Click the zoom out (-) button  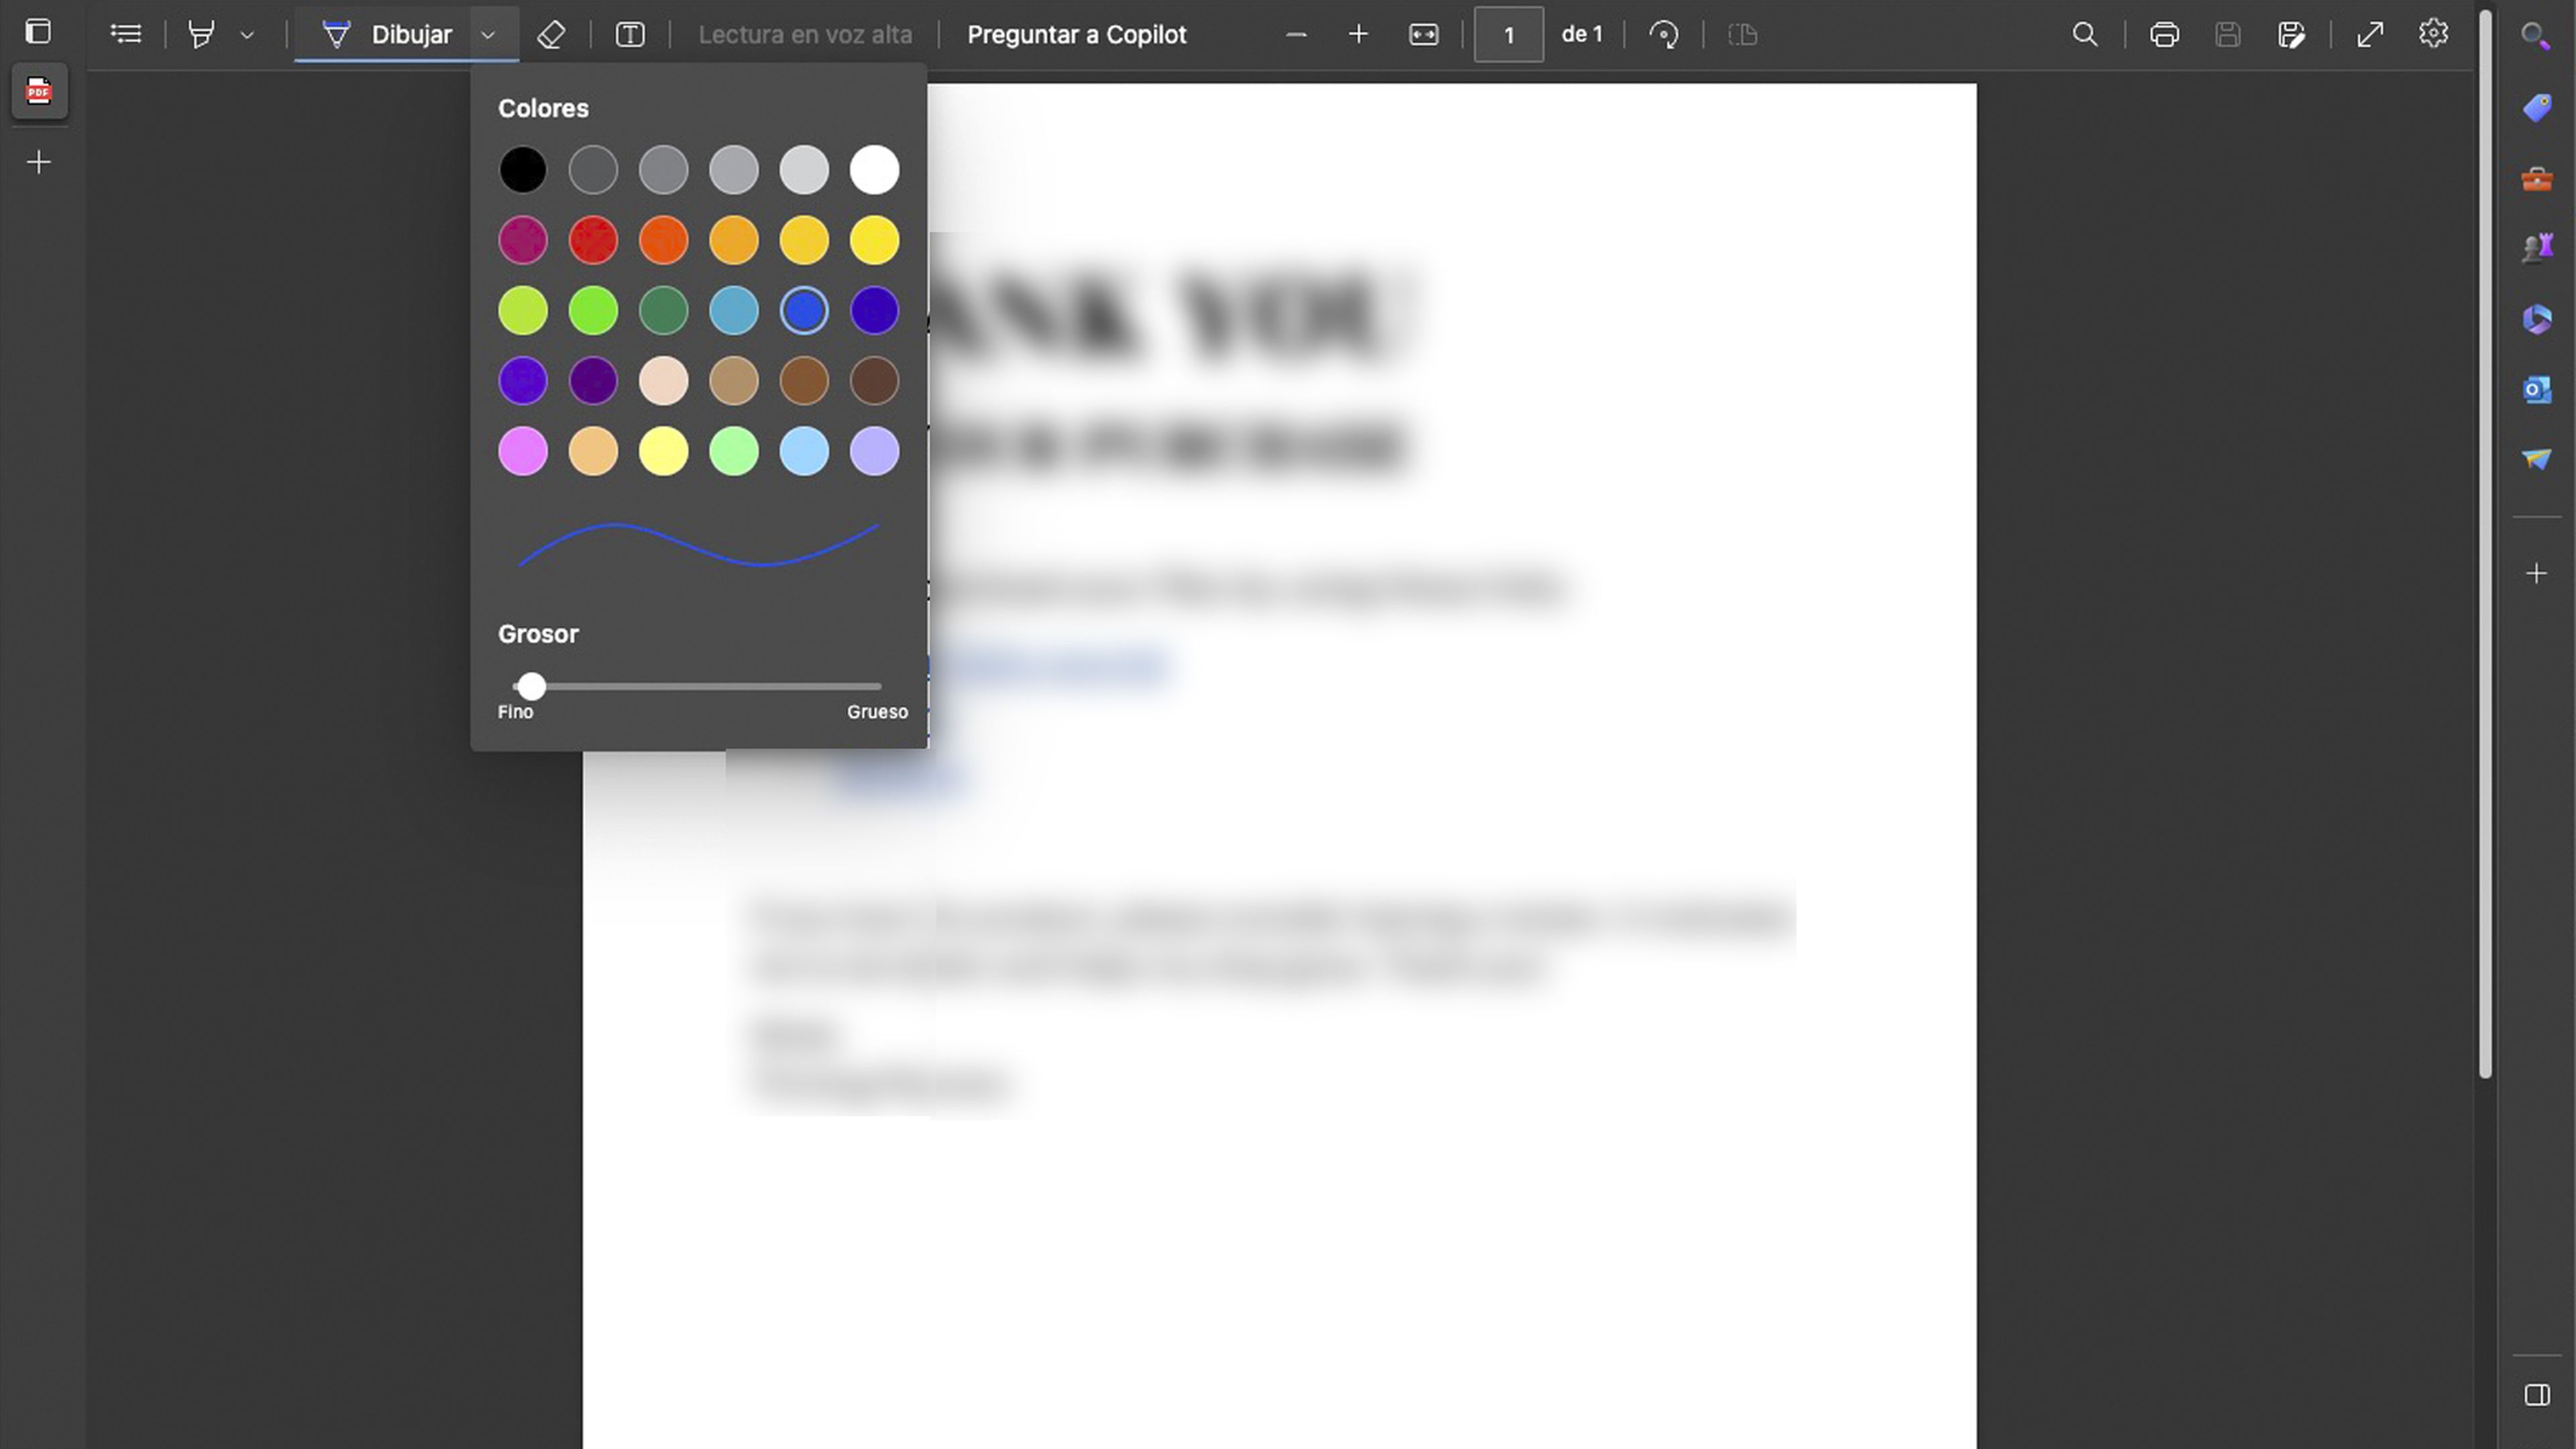coord(1295,34)
